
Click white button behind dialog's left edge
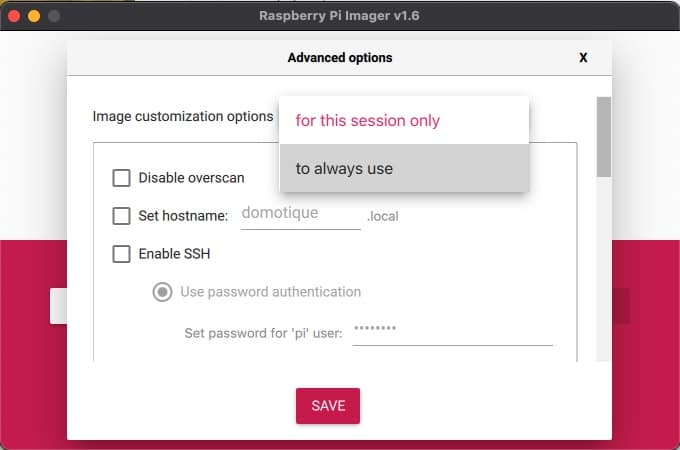coord(59,306)
